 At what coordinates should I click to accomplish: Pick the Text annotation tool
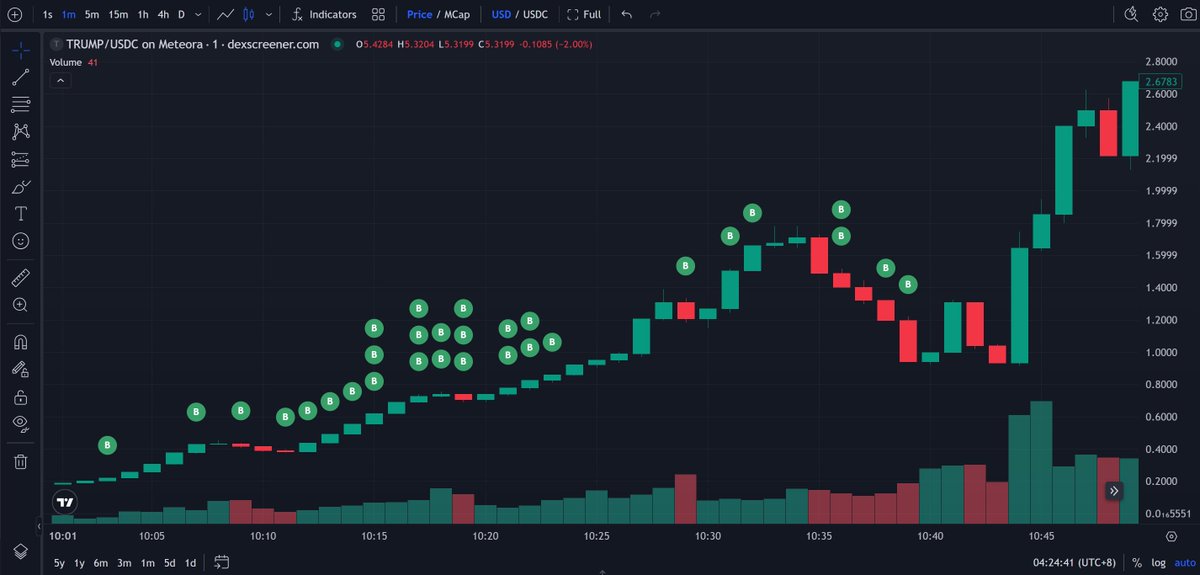click(21, 214)
